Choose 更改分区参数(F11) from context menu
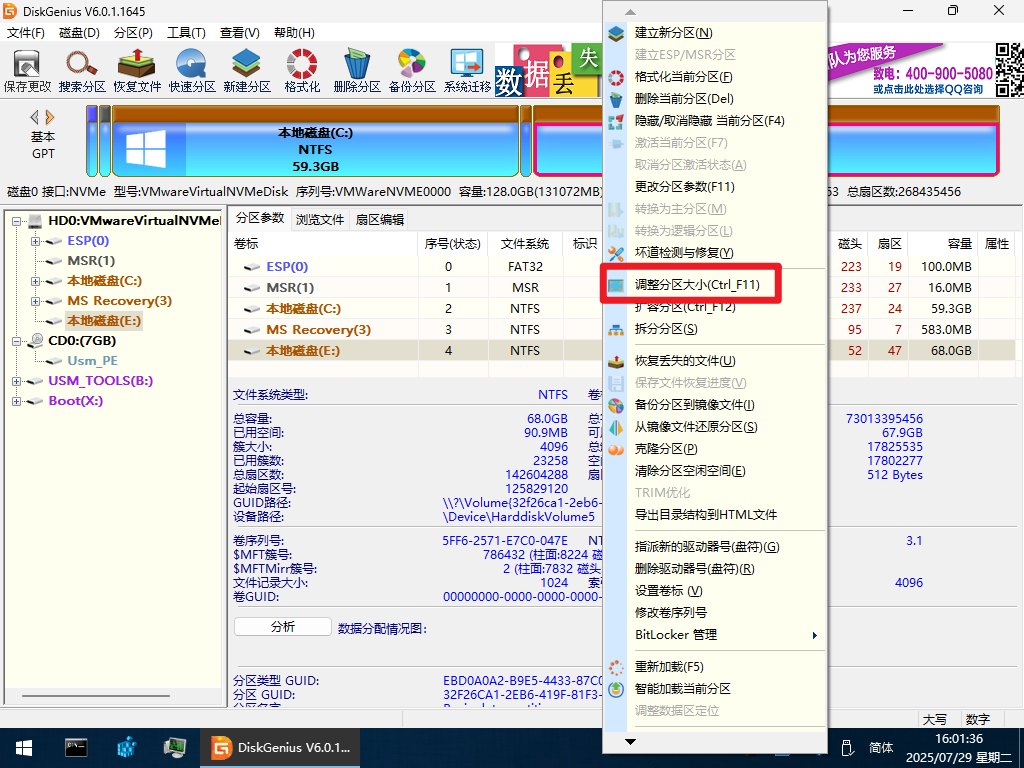The height and width of the screenshot is (768, 1024). (x=684, y=187)
